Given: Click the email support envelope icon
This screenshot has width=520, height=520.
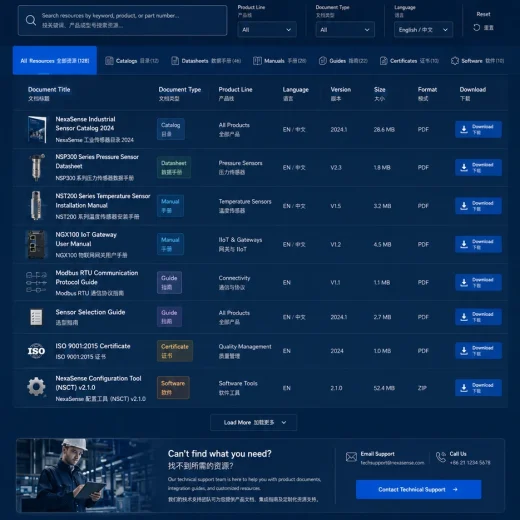Looking at the screenshot, I should pyautogui.click(x=351, y=457).
